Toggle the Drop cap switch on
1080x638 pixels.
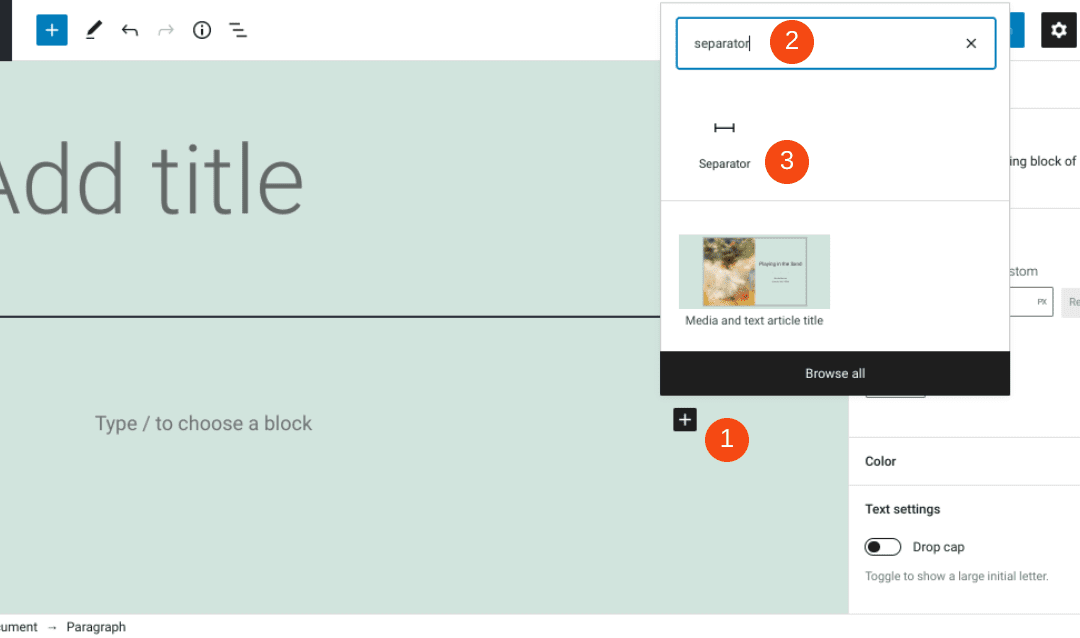(883, 546)
